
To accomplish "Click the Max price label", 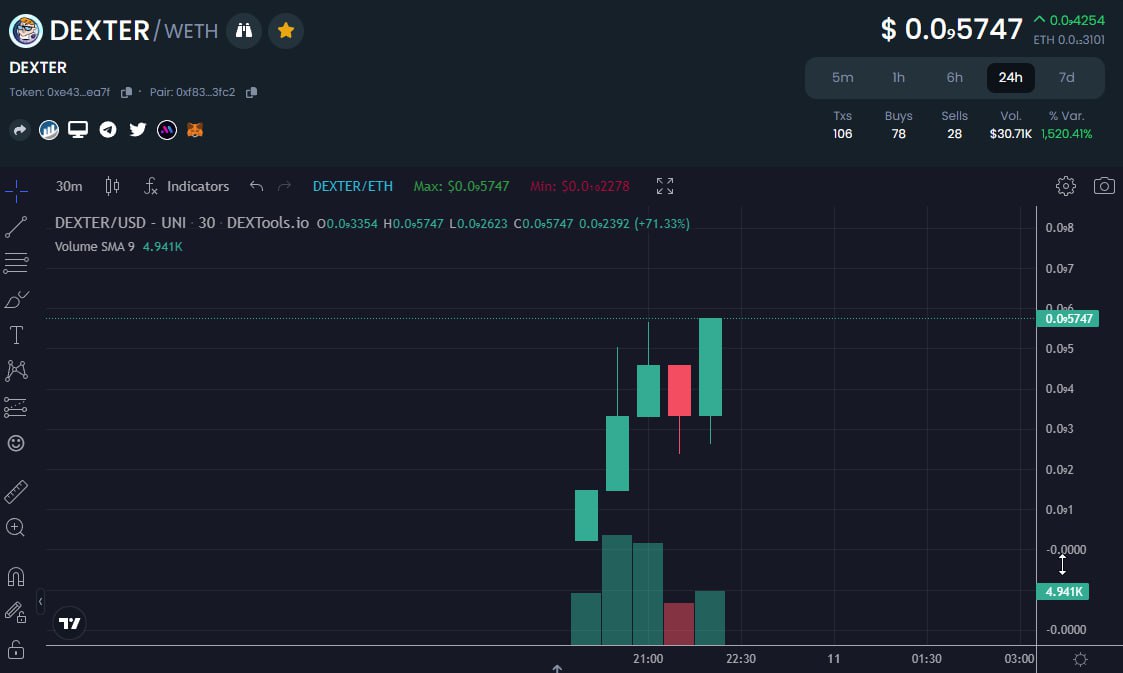I will click(x=461, y=186).
